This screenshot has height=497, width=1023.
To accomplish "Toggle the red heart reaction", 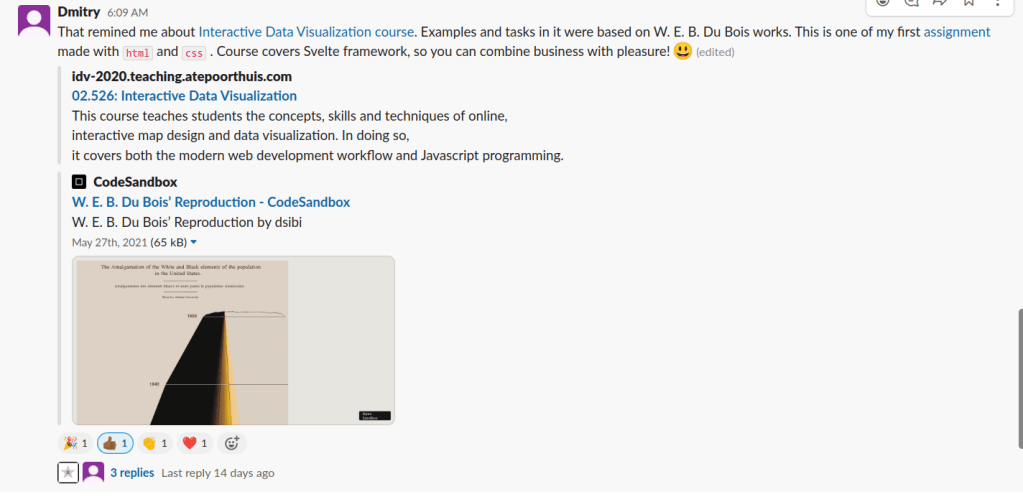I will (x=195, y=443).
